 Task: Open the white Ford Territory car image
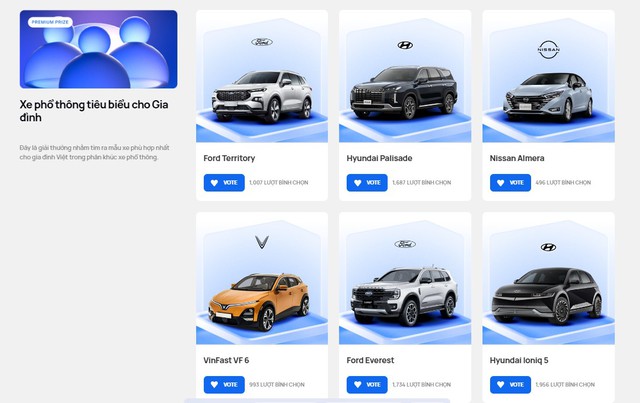(262, 96)
